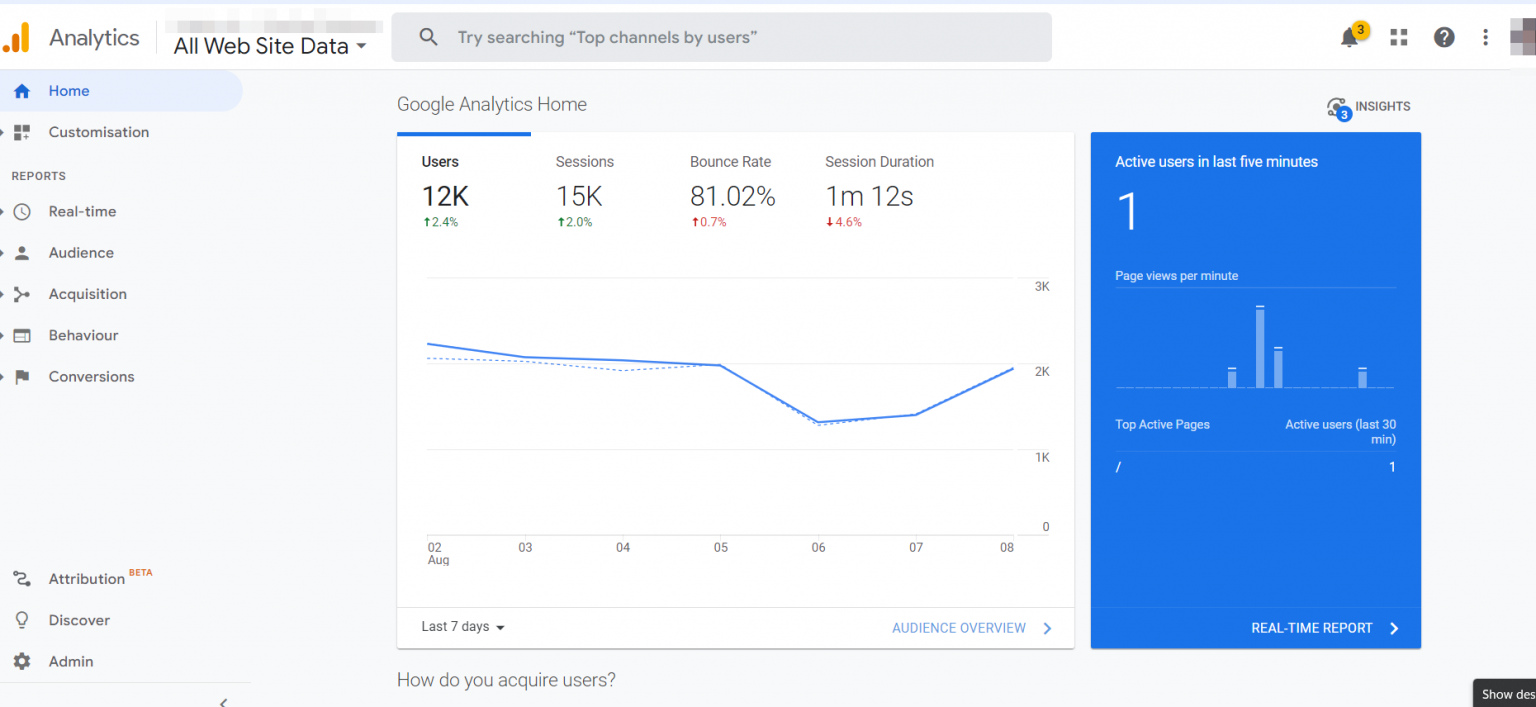Open the Audience Overview link

958,627
